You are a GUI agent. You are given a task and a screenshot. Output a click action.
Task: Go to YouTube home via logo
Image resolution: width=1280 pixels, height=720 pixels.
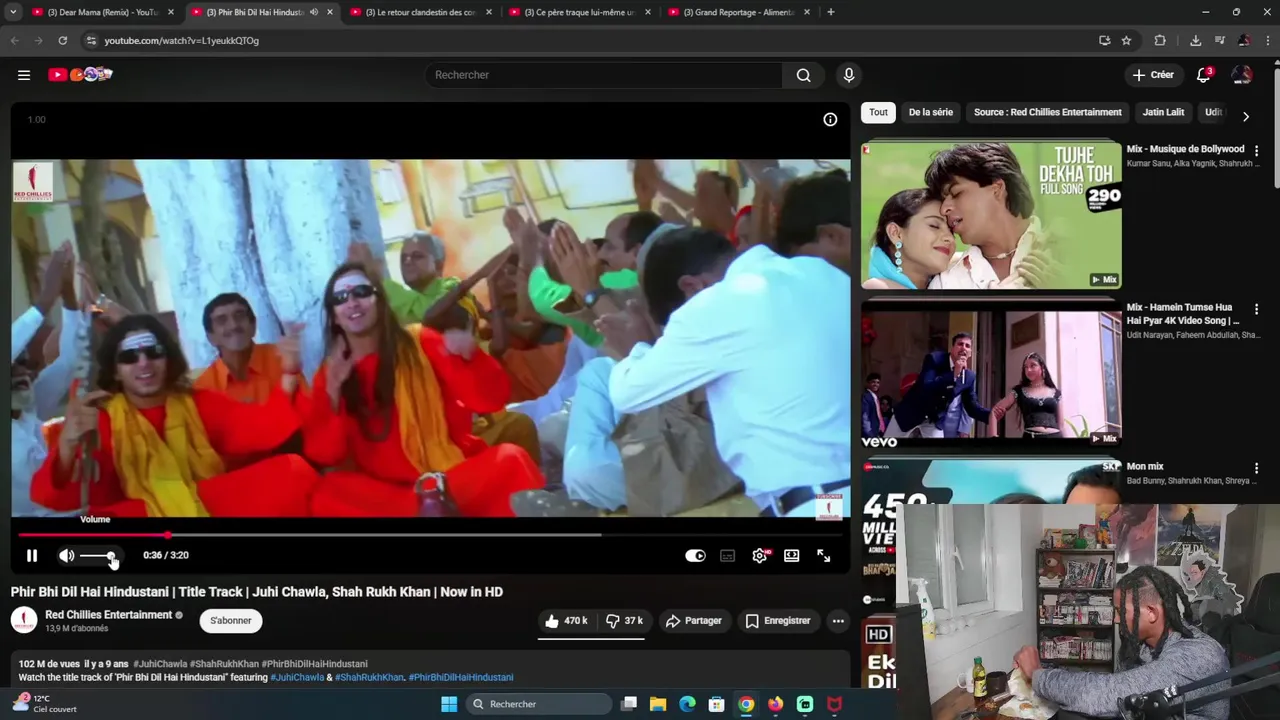(80, 75)
